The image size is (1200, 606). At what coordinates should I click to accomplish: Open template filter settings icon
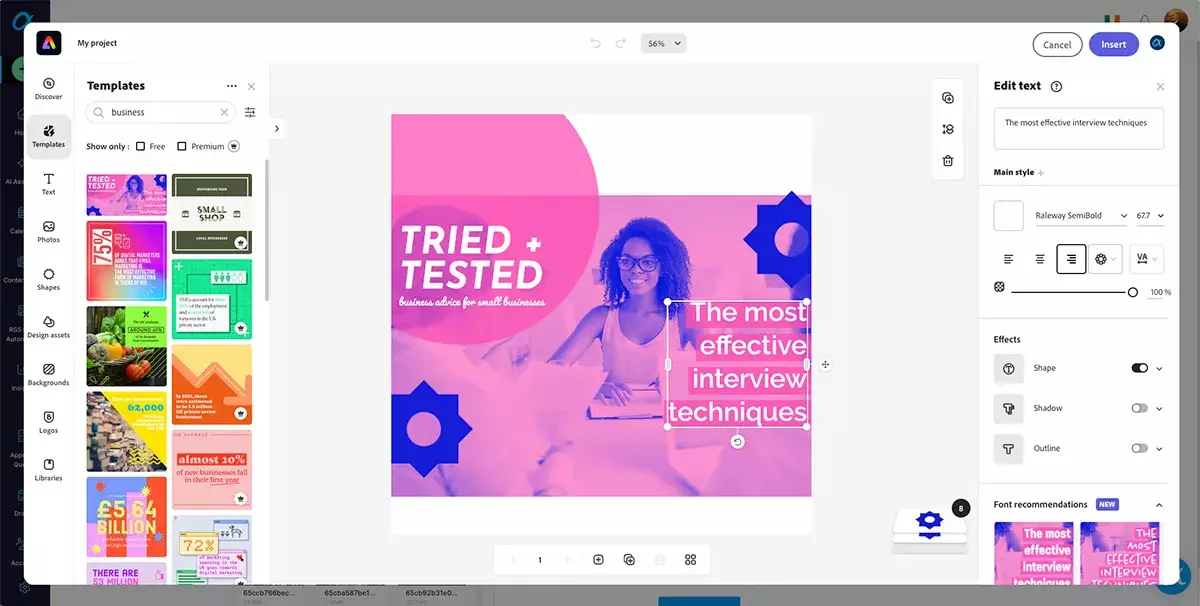(x=250, y=112)
